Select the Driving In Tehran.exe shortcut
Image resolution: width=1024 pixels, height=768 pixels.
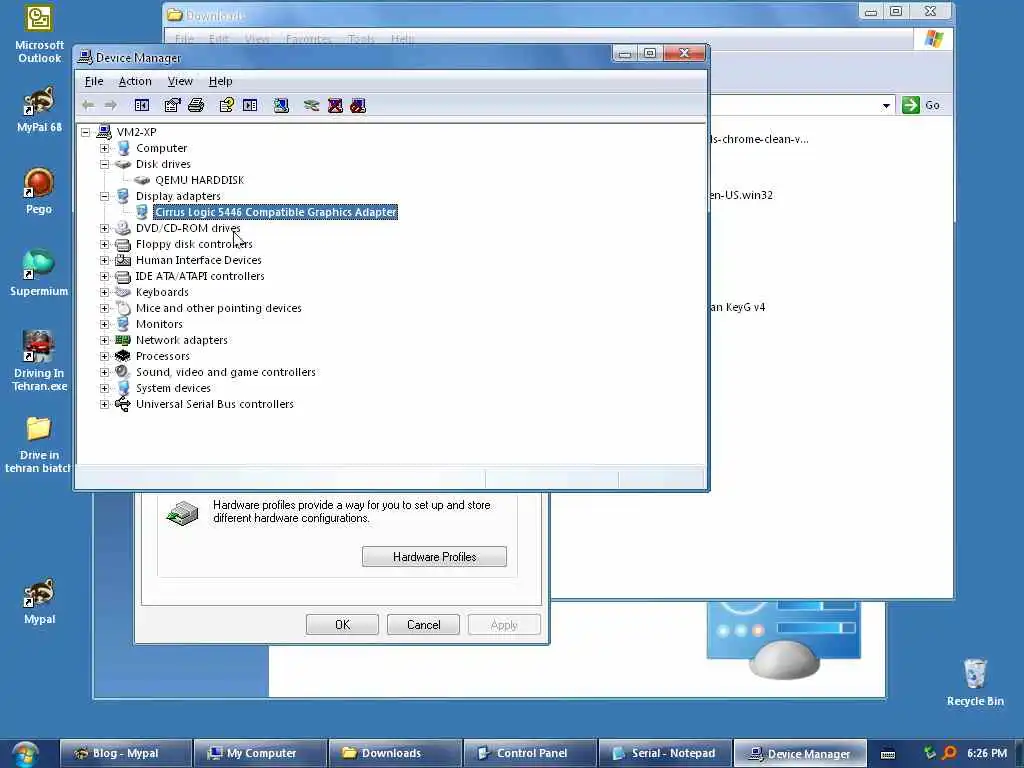point(39,361)
